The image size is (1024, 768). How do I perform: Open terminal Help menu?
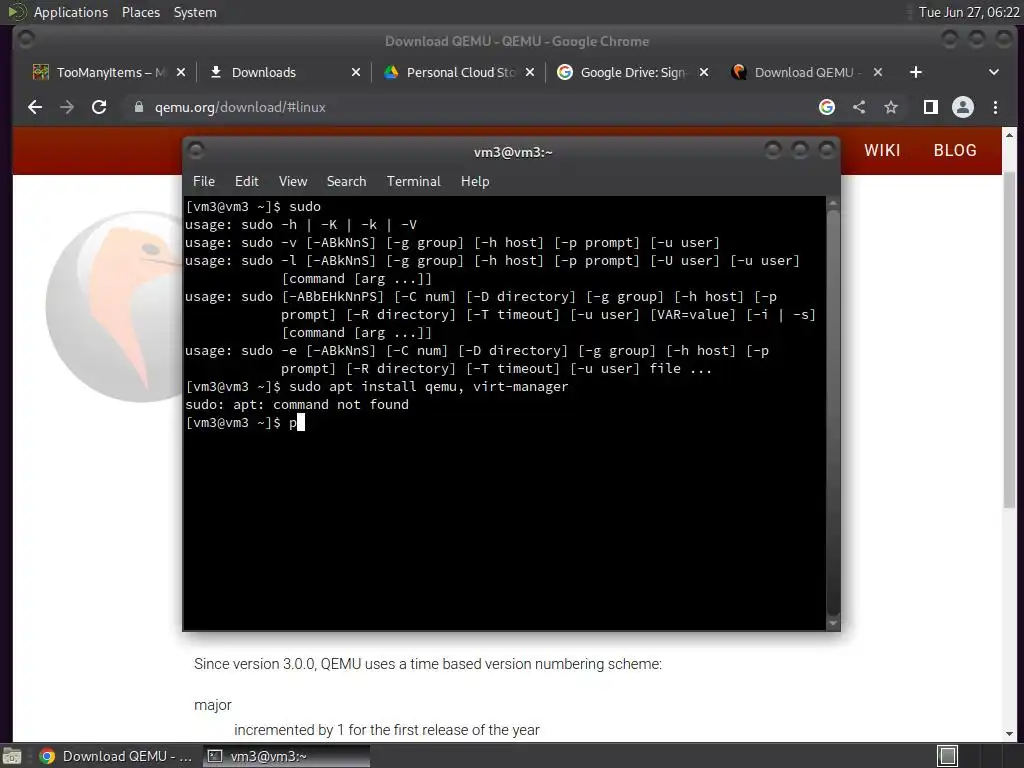pos(475,182)
